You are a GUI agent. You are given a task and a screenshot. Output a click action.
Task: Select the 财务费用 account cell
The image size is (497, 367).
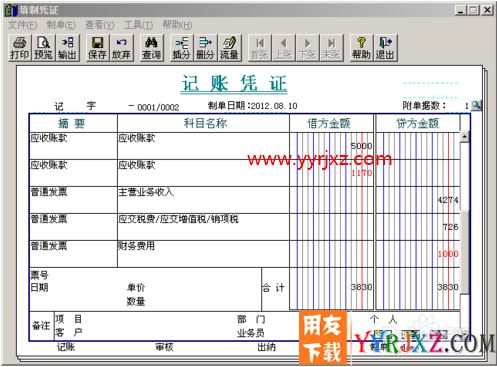point(203,254)
